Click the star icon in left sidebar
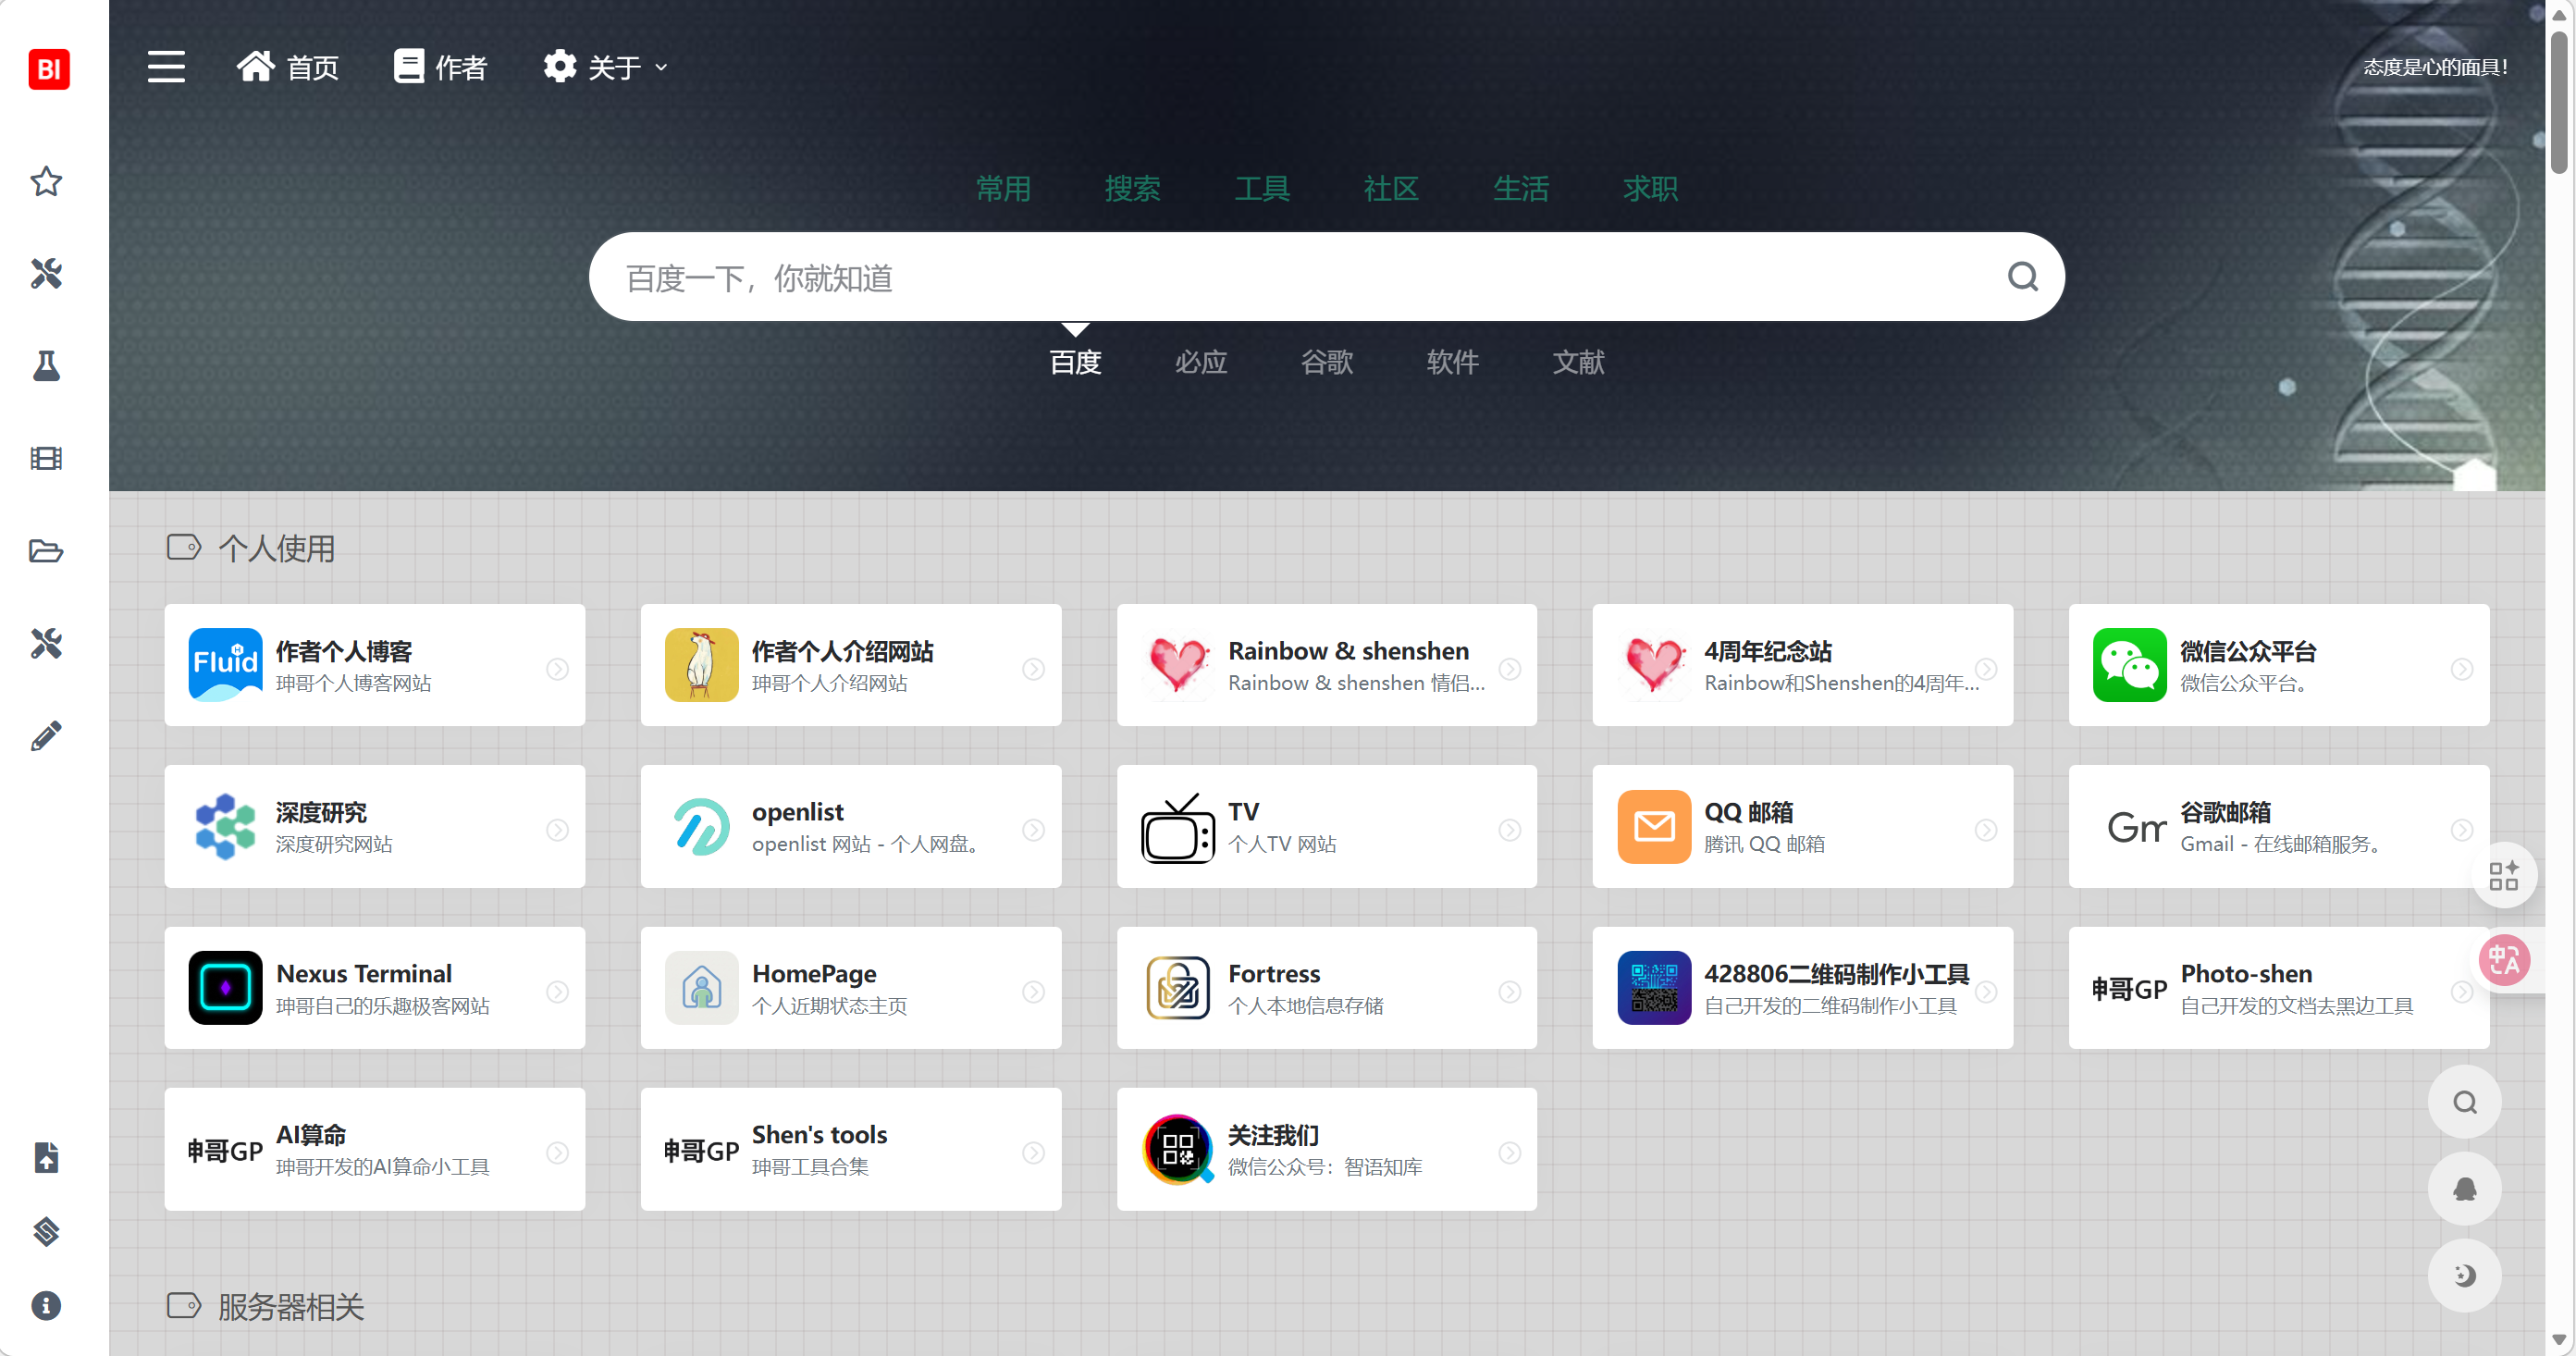This screenshot has height=1356, width=2576. click(46, 182)
